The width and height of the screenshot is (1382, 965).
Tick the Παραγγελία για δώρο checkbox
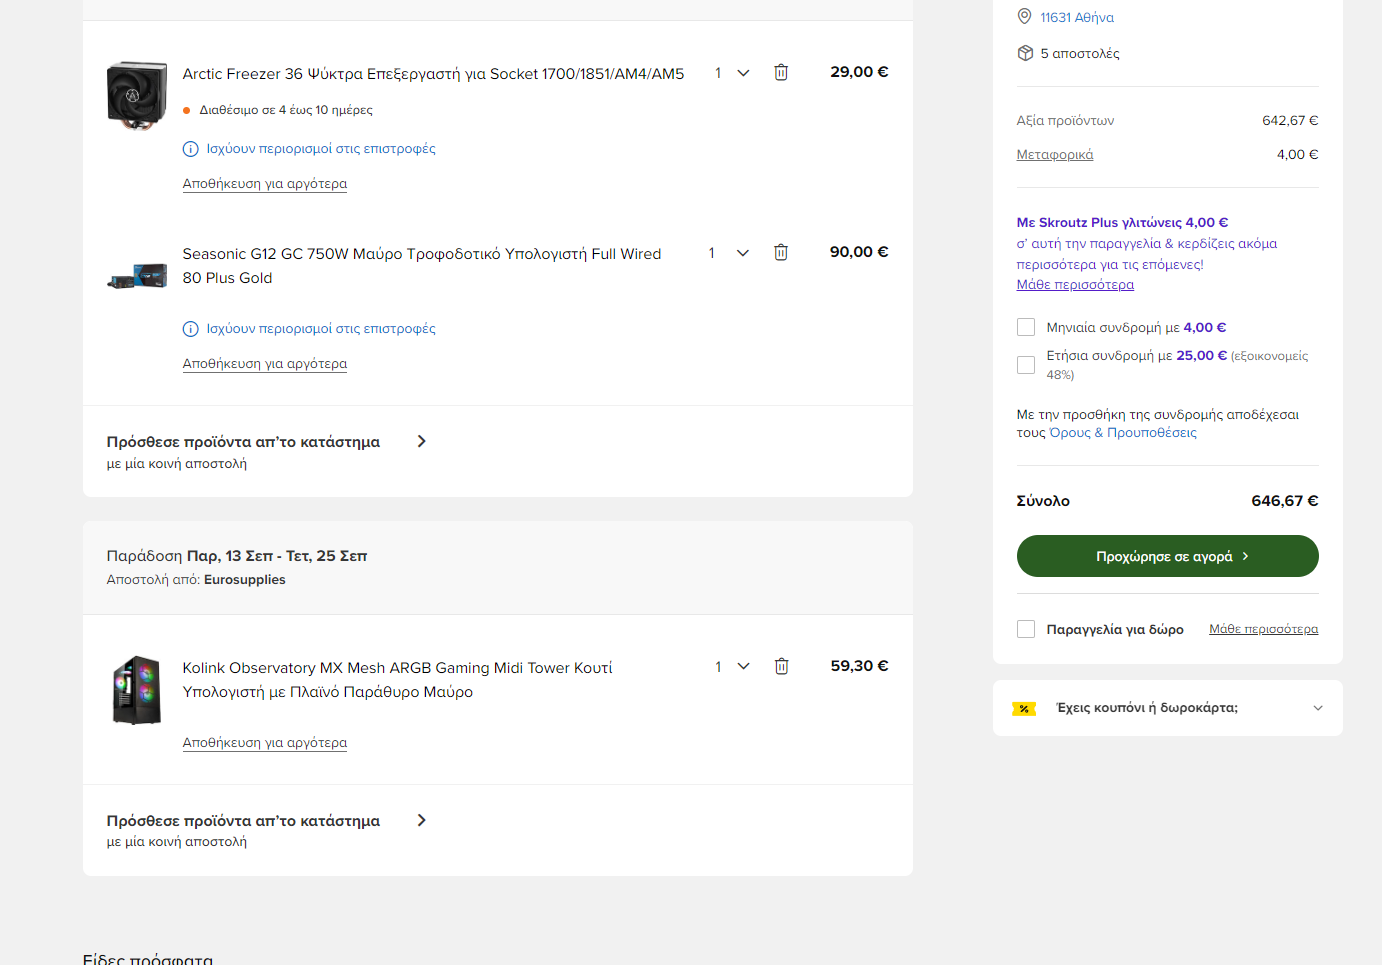click(x=1026, y=629)
